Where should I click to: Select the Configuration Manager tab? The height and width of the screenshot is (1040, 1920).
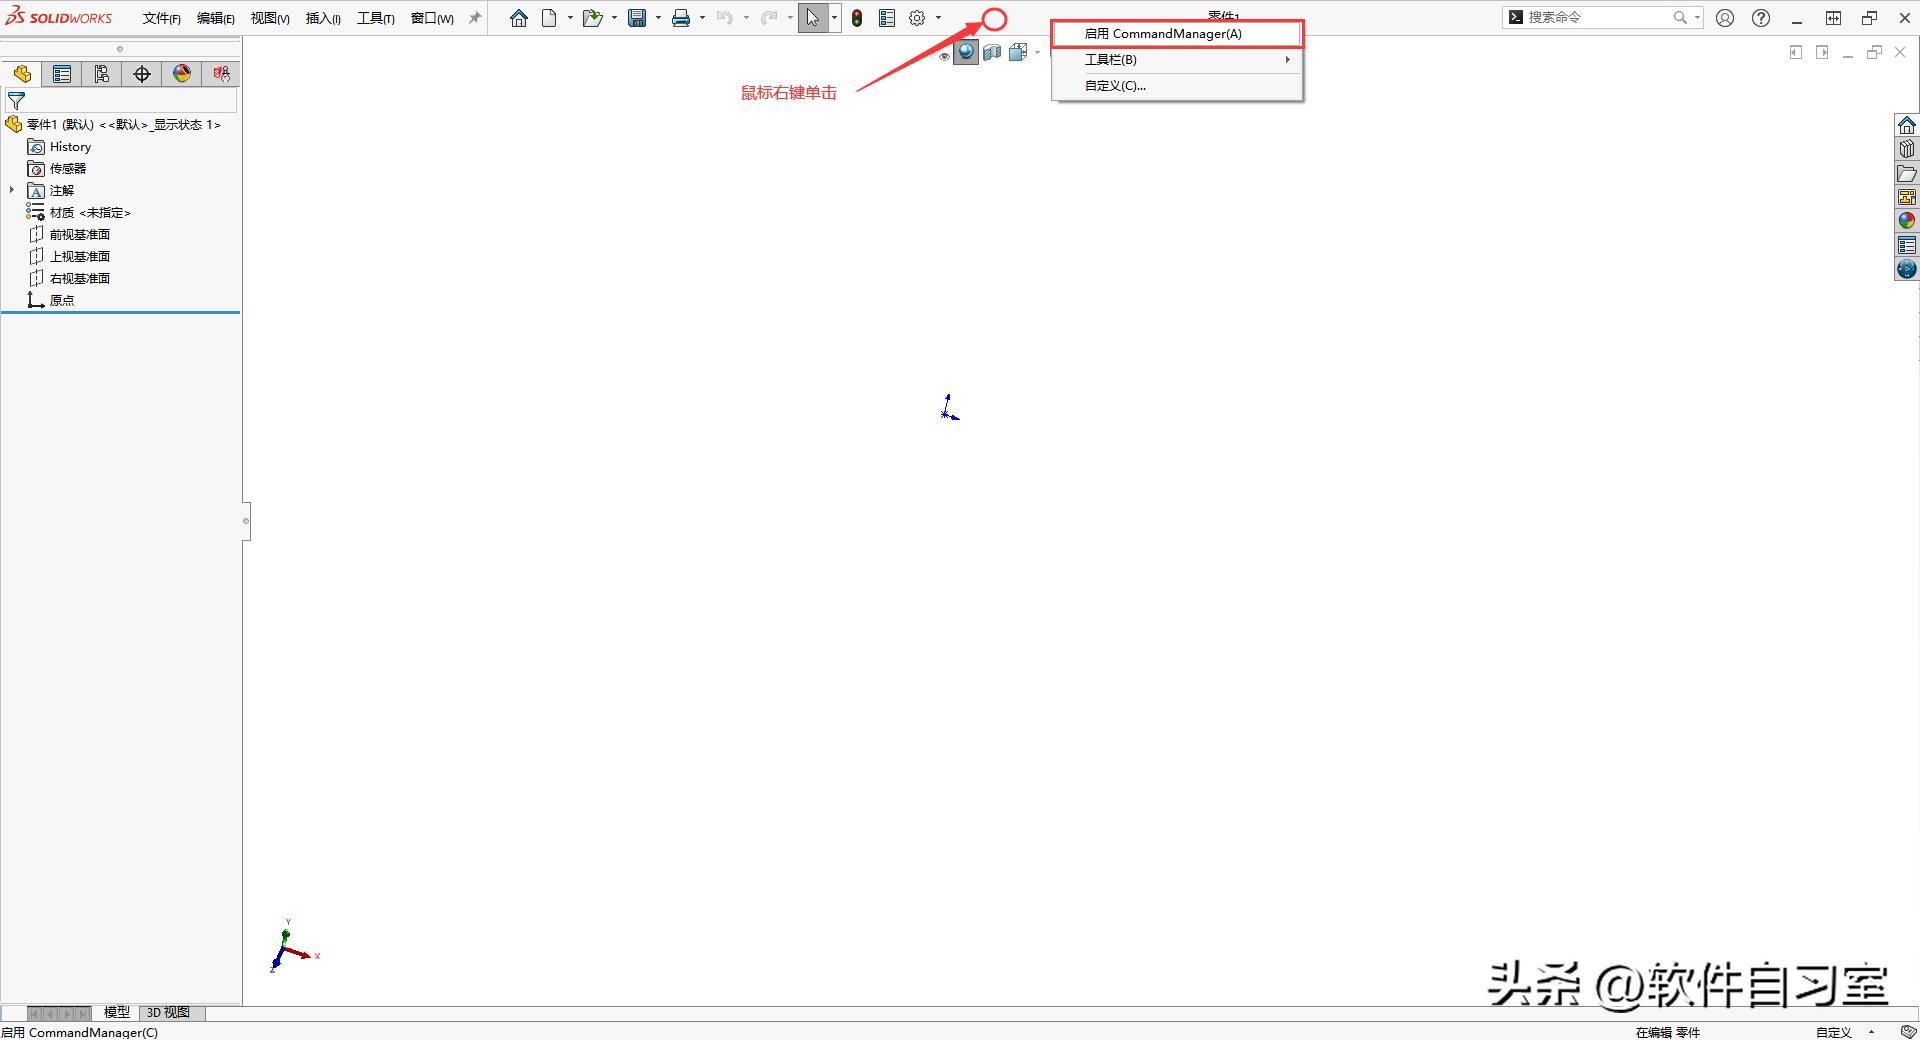click(x=102, y=74)
